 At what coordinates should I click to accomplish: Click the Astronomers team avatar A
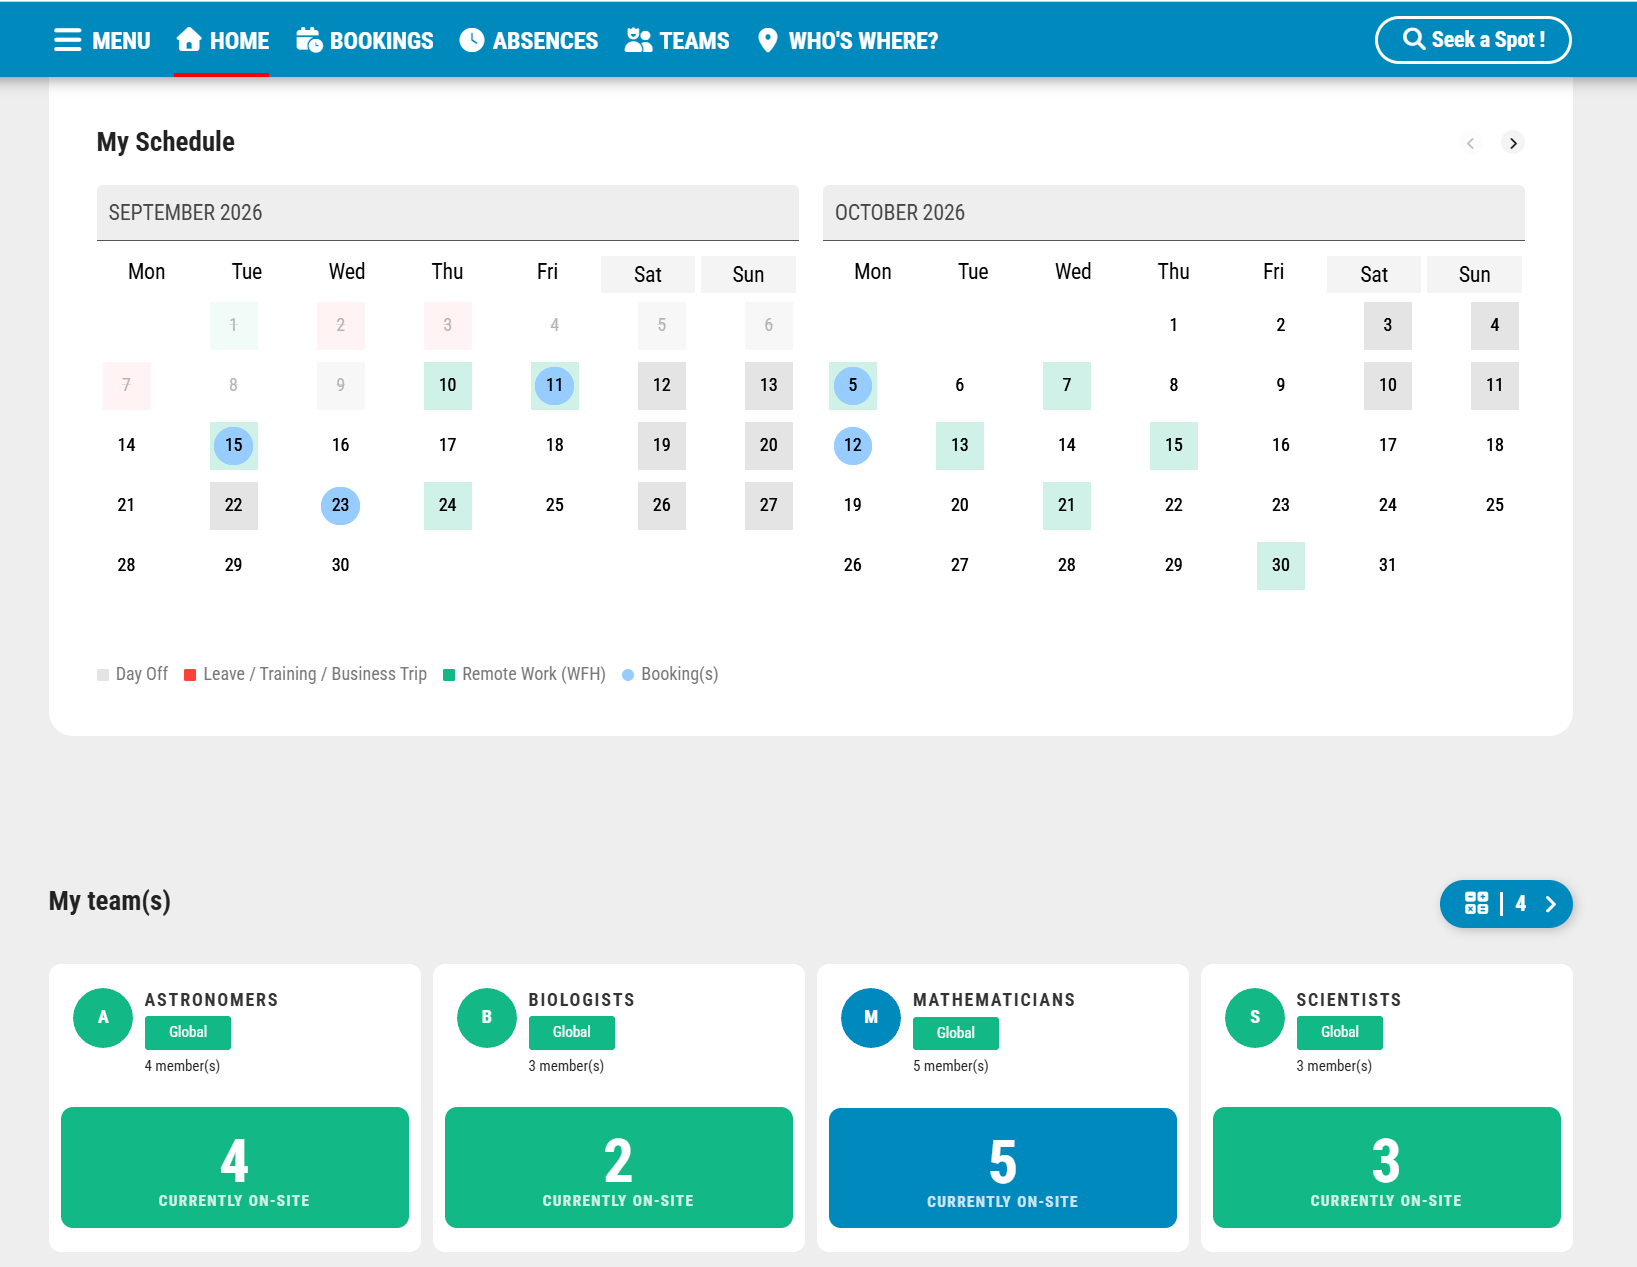point(103,1018)
